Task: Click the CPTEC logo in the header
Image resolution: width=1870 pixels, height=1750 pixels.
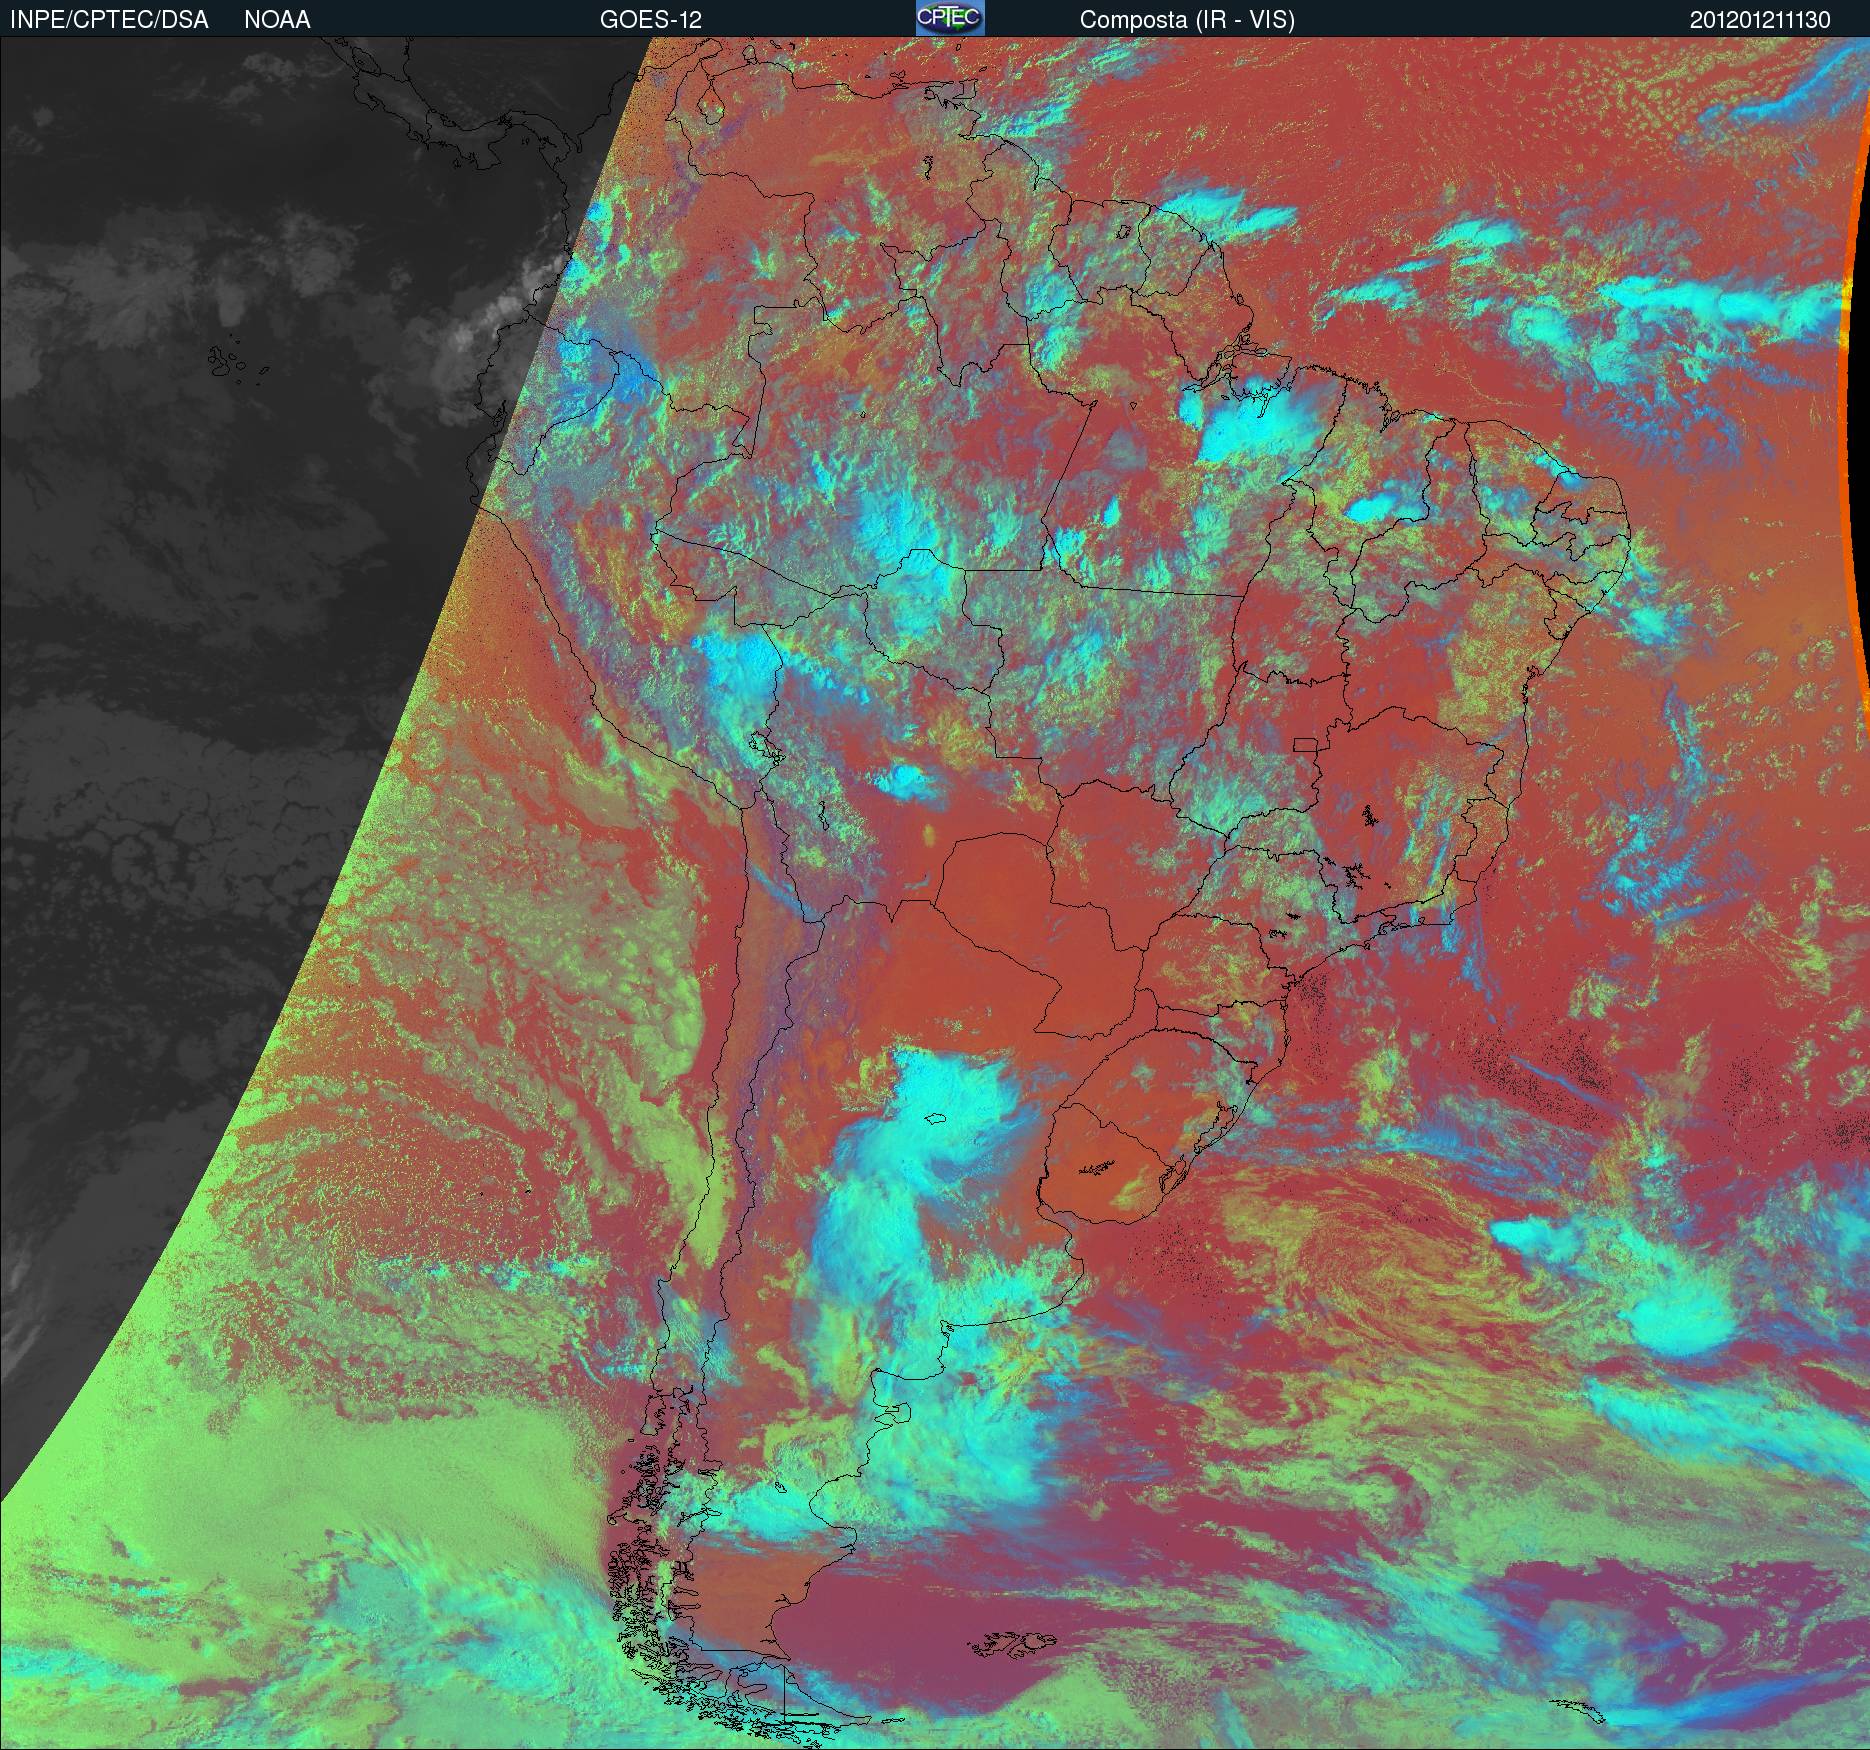Action: click(950, 18)
